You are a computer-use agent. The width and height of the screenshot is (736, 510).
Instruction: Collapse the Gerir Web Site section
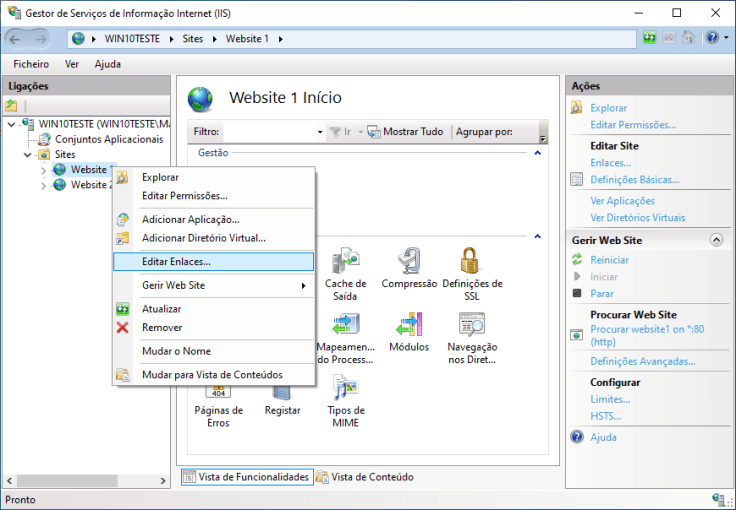pos(715,240)
